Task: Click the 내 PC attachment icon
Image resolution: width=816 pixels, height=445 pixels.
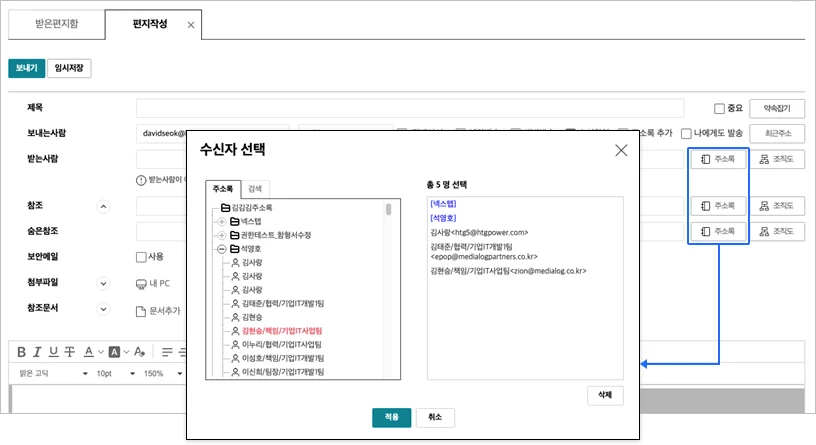Action: [141, 284]
